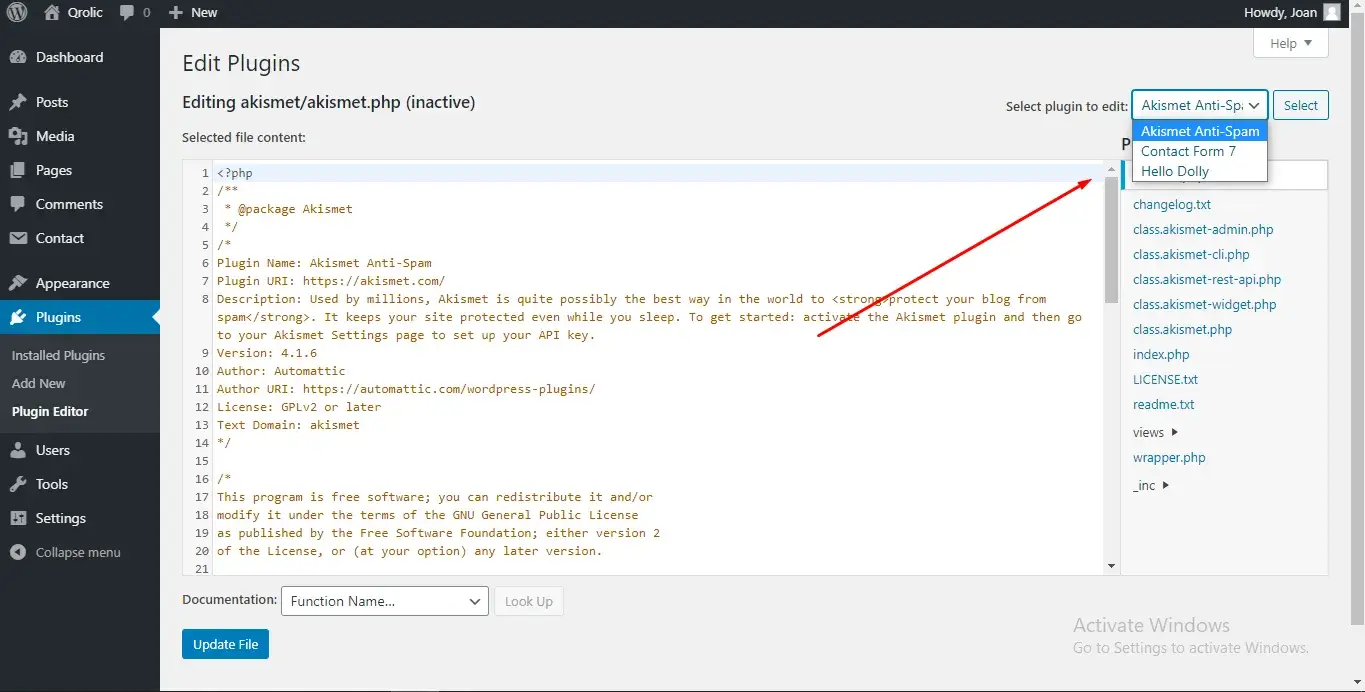Viewport: 1365px width, 692px height.
Task: Click Joan's user avatar icon
Action: tap(1331, 13)
